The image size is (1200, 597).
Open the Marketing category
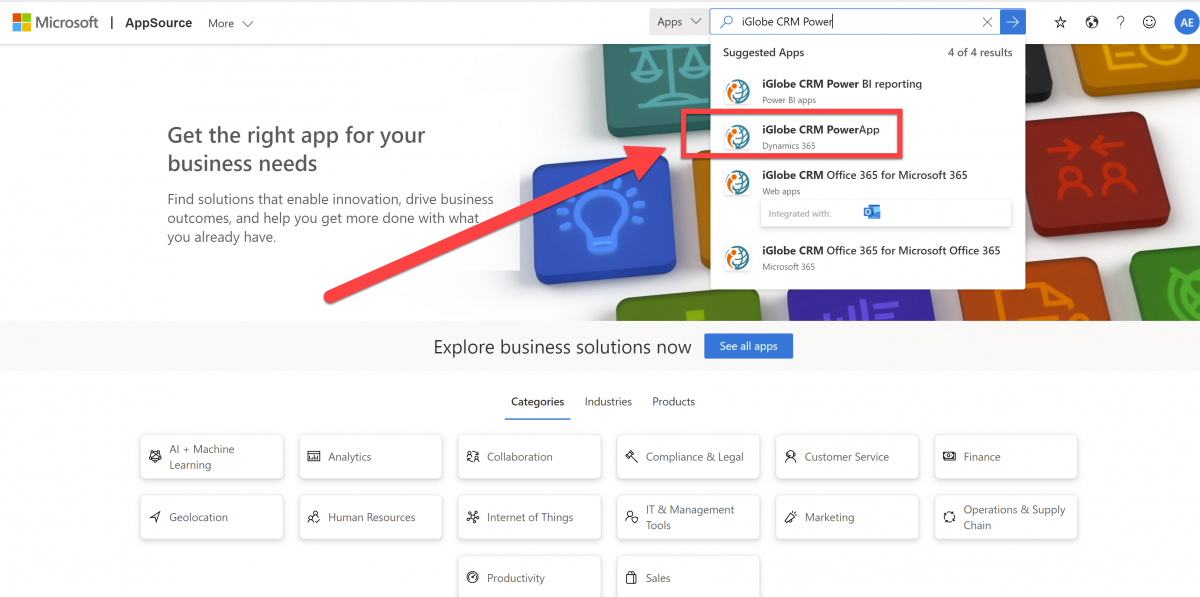click(847, 517)
